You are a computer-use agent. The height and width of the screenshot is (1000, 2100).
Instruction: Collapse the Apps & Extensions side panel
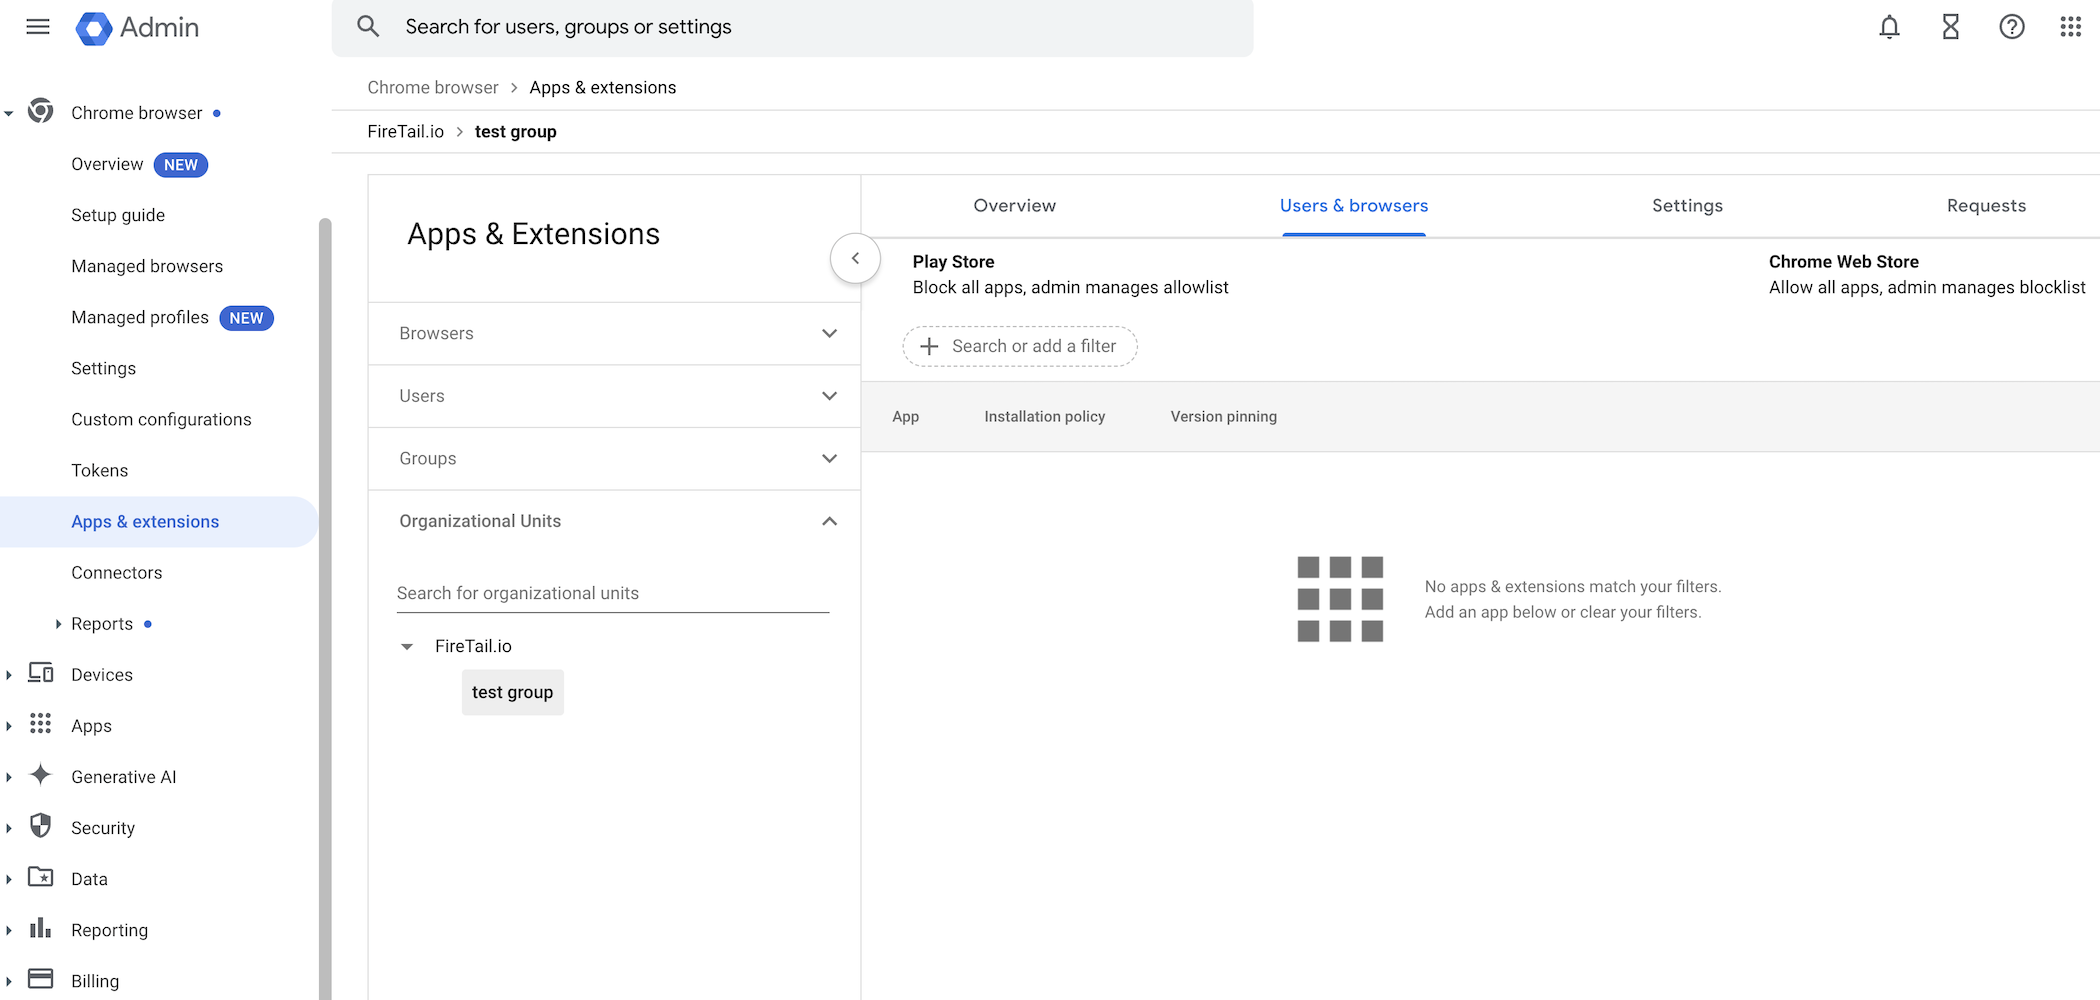[x=855, y=258]
